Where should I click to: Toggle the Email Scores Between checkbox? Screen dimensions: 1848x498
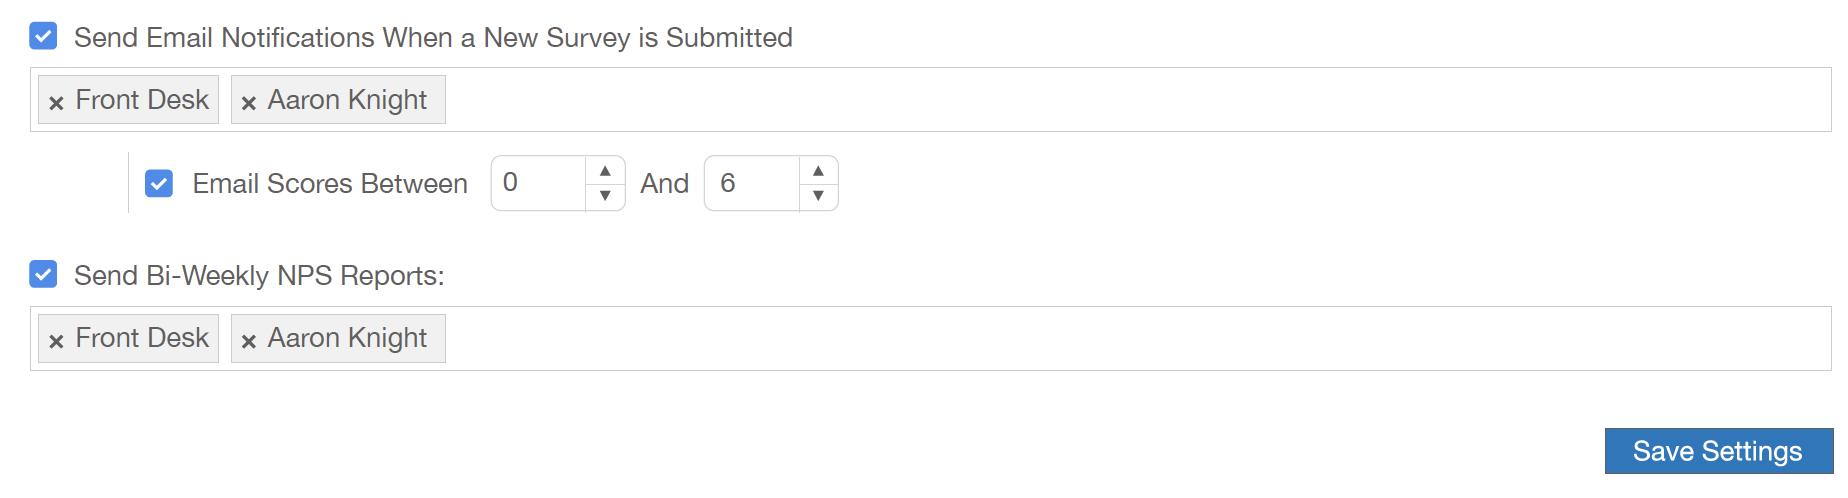click(x=159, y=183)
